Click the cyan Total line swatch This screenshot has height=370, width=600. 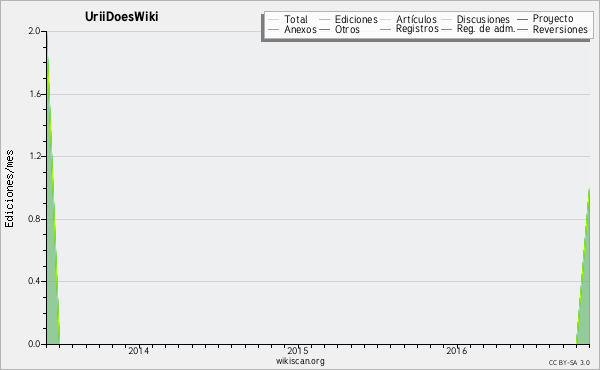tap(274, 20)
